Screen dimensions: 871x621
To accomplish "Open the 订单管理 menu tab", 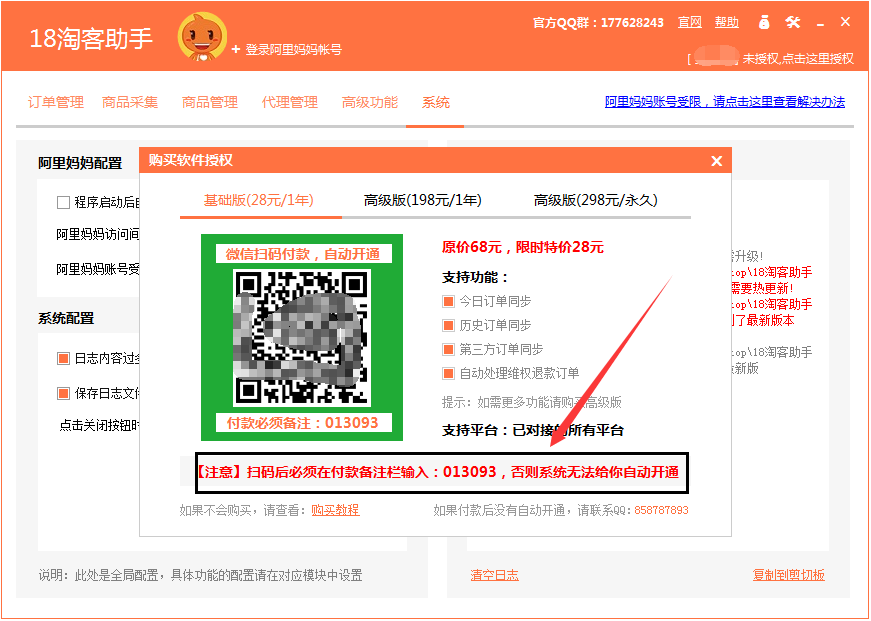I will [56, 102].
